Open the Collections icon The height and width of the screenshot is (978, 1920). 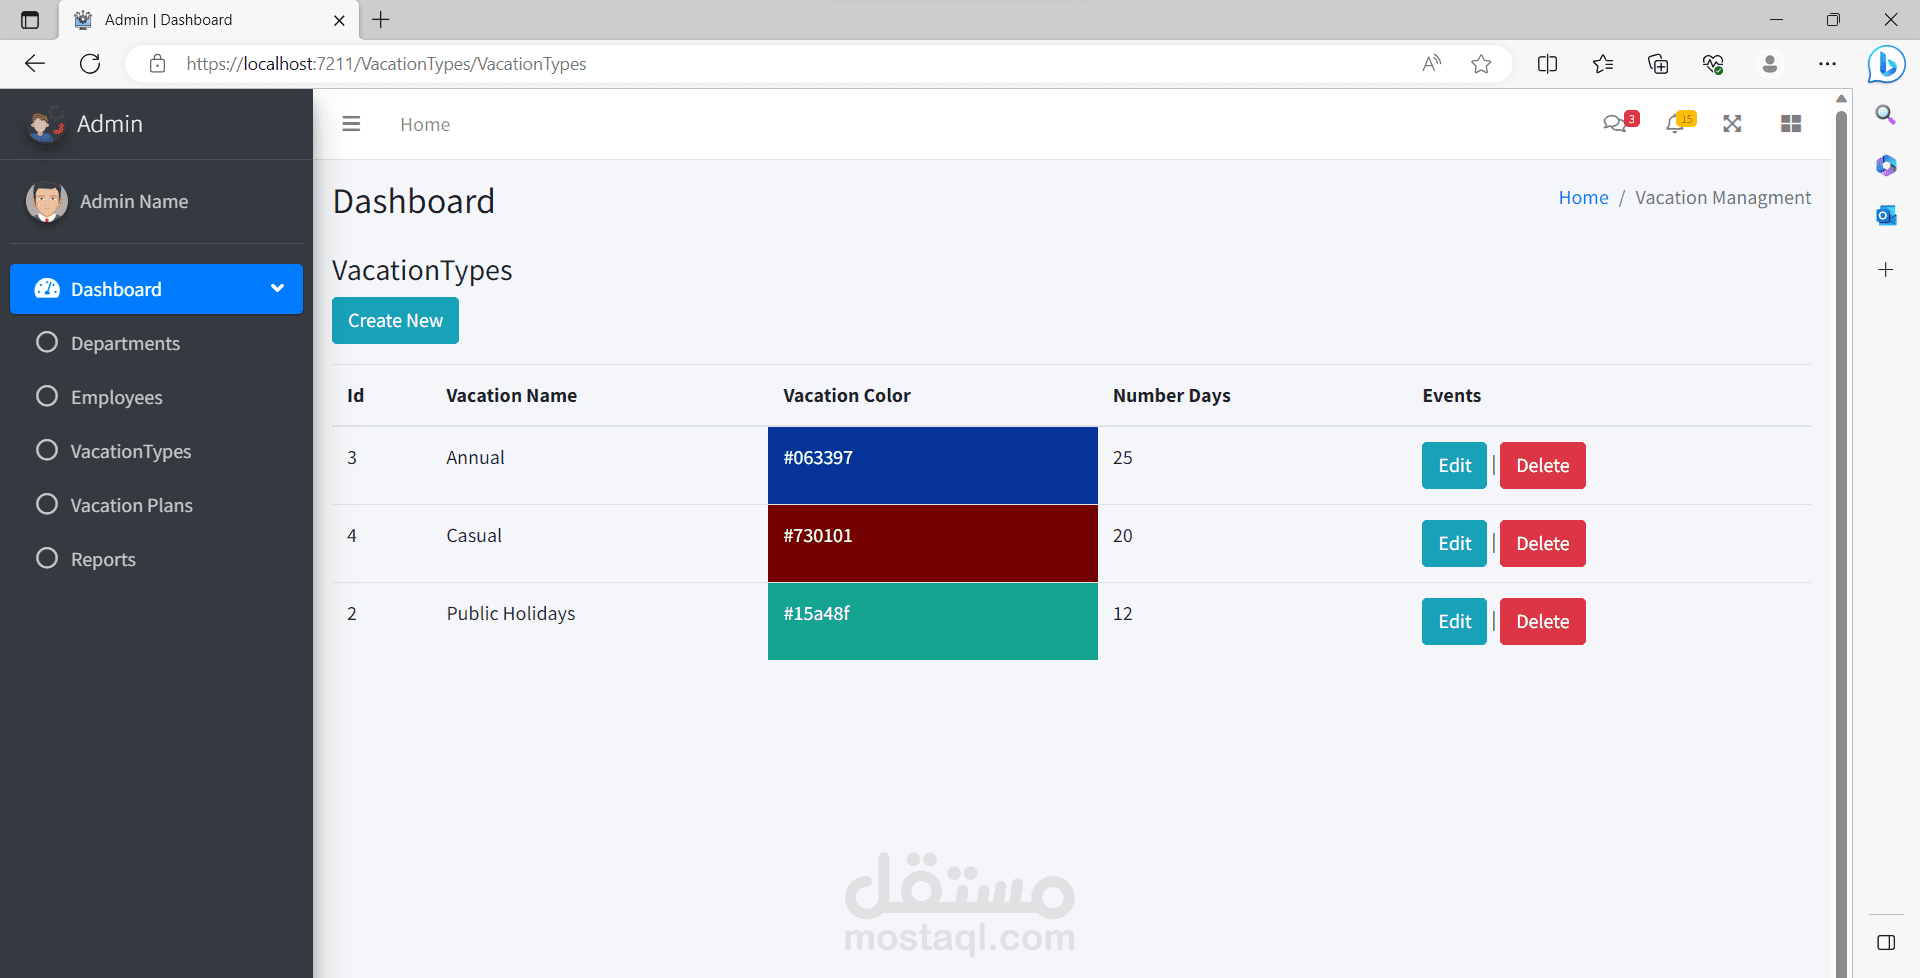1658,64
